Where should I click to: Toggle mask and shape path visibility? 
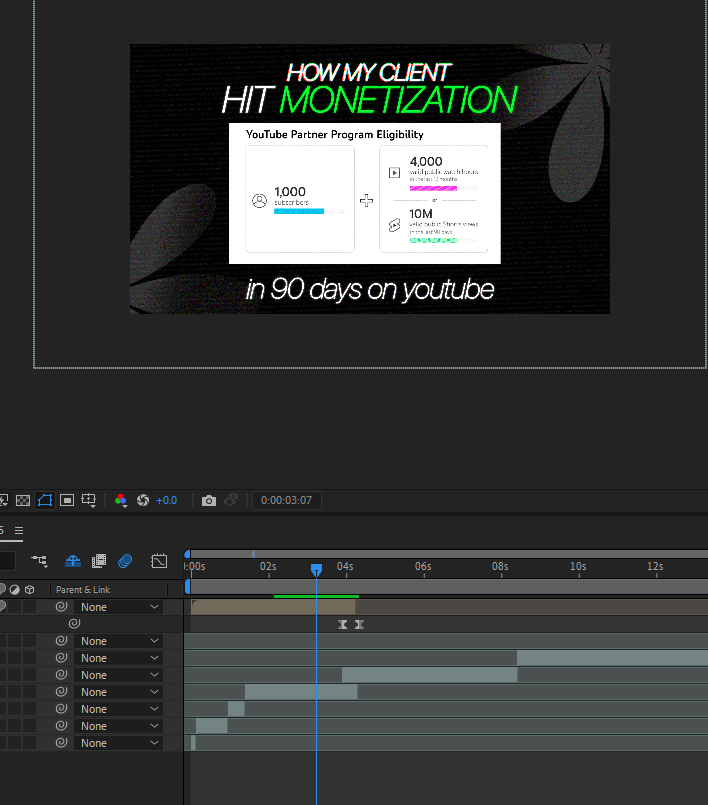click(x=45, y=501)
